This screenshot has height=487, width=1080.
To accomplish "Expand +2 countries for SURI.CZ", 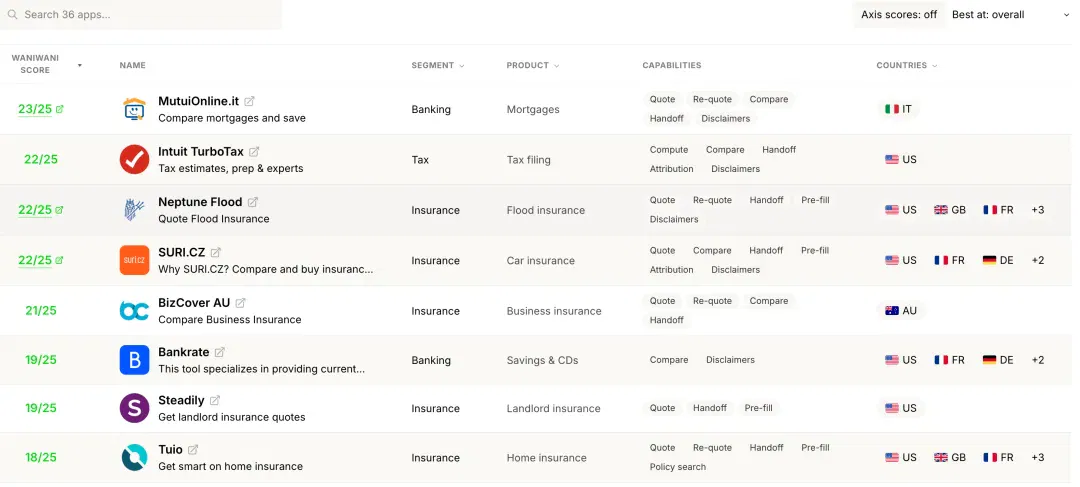I will tap(1037, 260).
